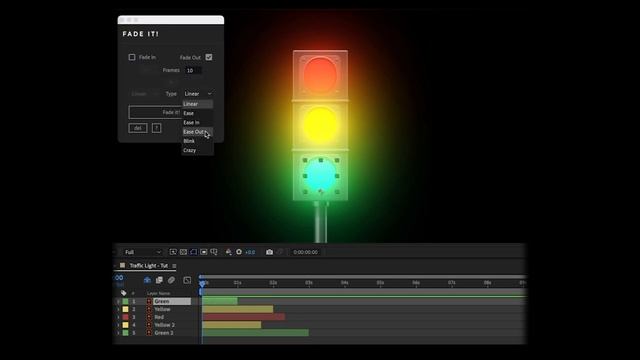Toggle the shy layers icon
Image resolution: width=640 pixels, height=360 pixels.
(x=147, y=280)
